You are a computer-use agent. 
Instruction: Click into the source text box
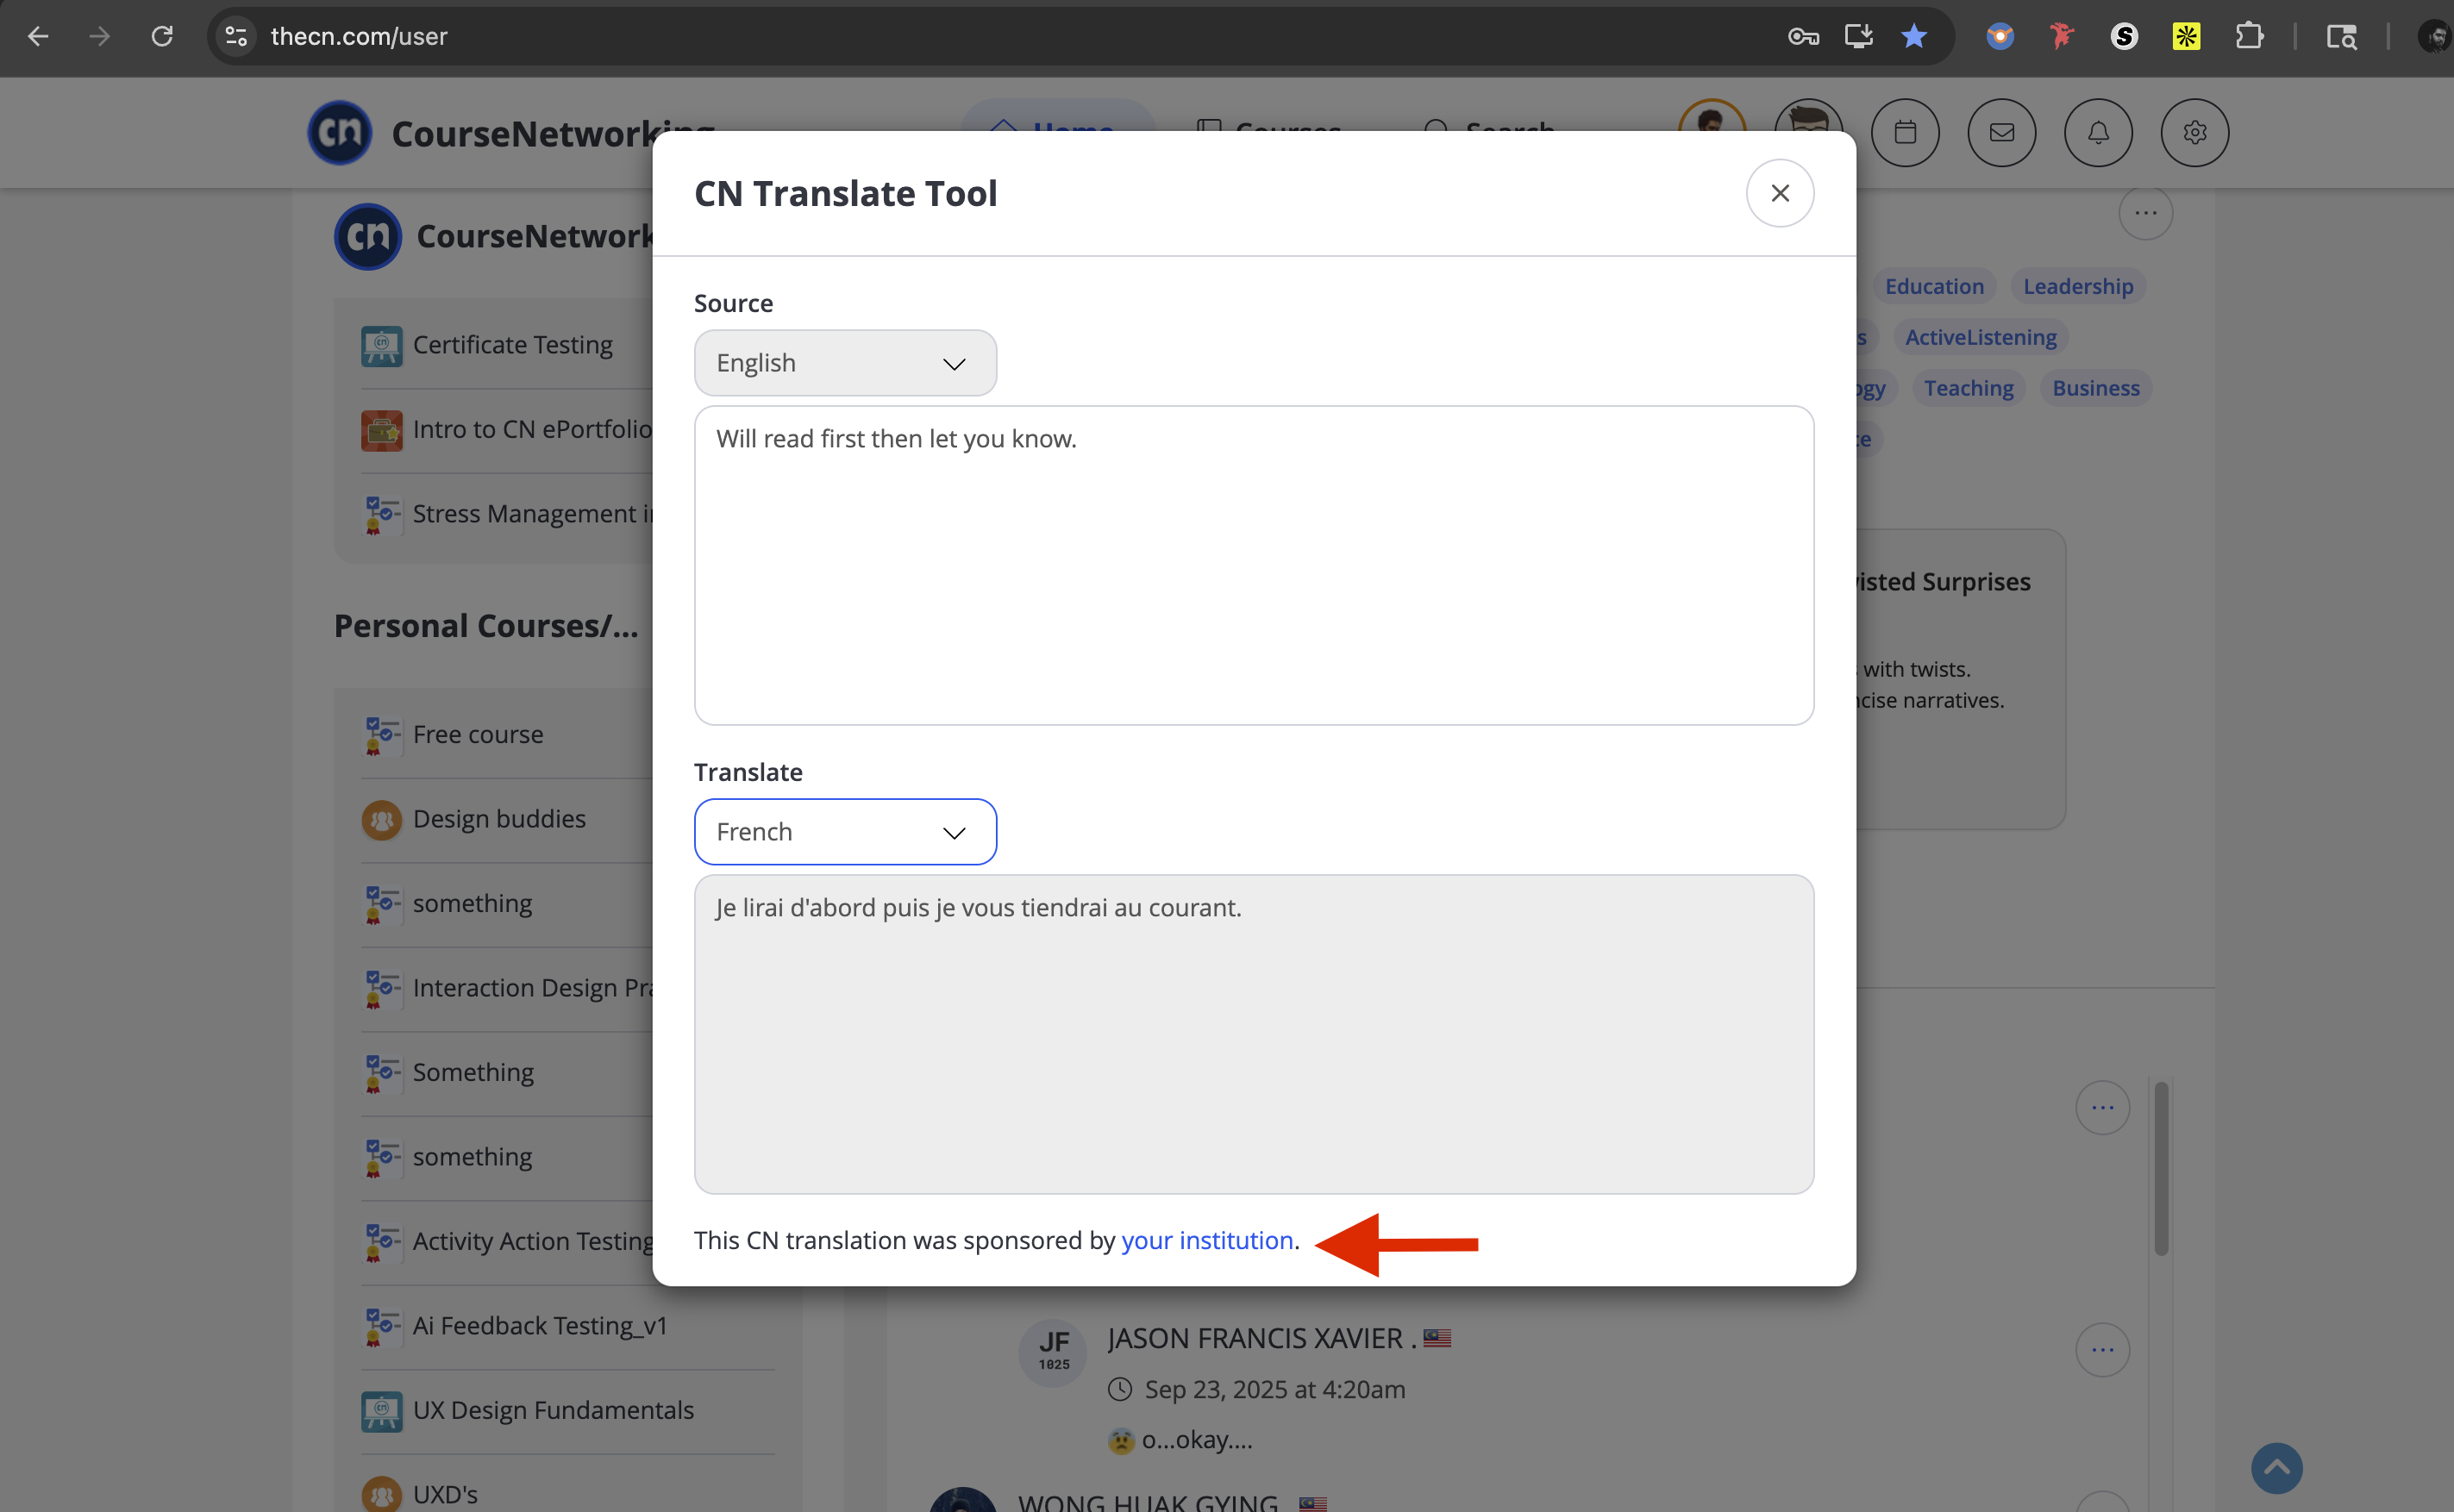[1254, 565]
